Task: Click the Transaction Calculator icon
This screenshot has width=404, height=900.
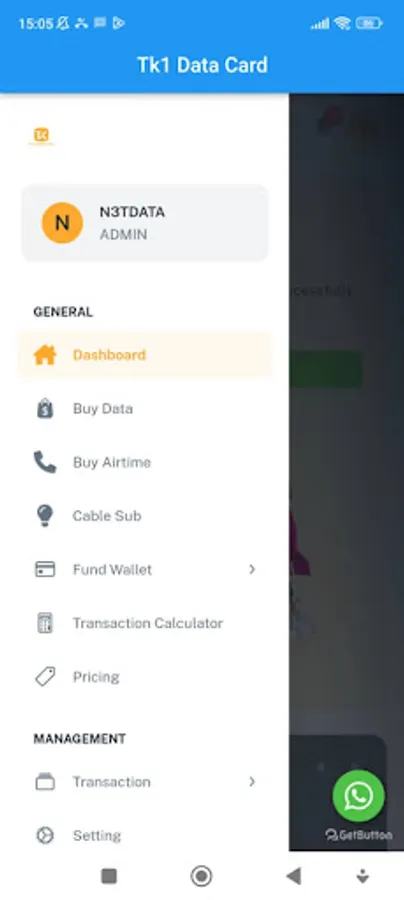Action: 45,623
